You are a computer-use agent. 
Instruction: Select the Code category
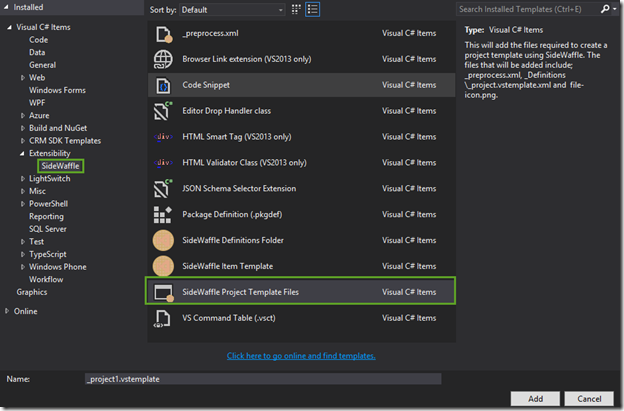point(38,40)
